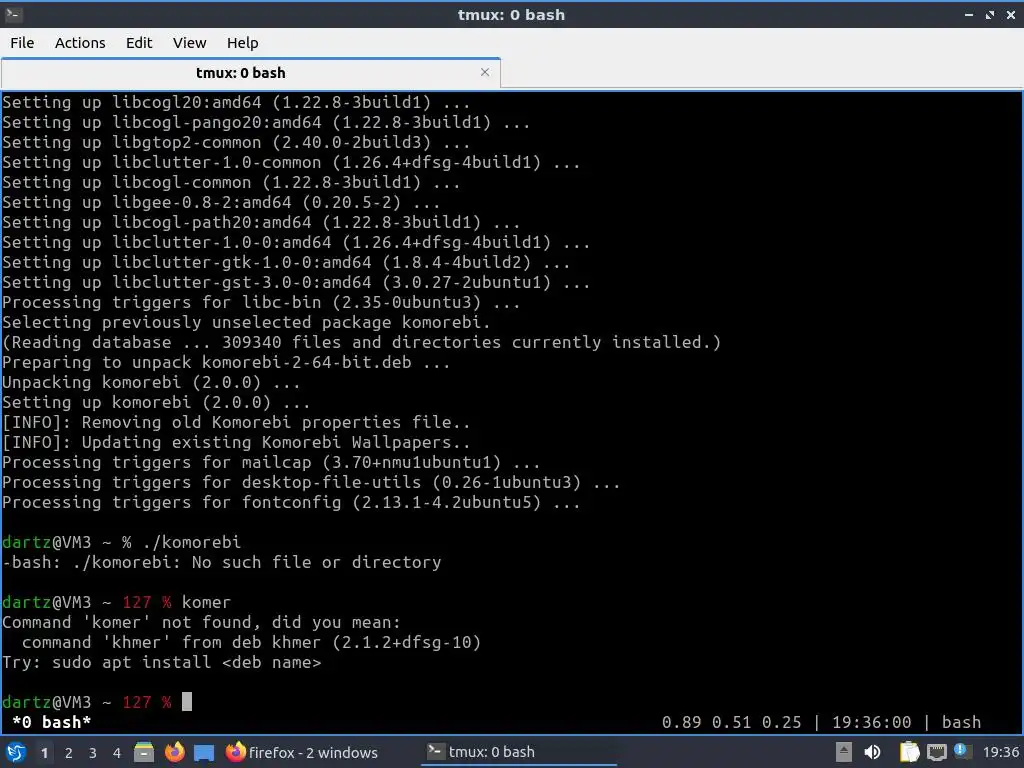
Task: Click the removable media eject tray icon
Action: (x=844, y=752)
